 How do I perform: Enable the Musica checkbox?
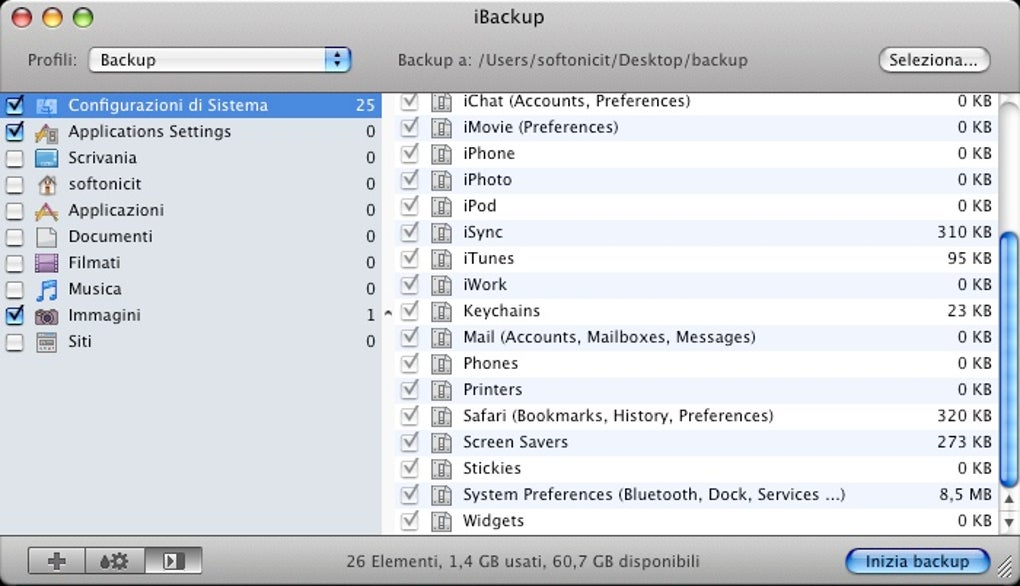pyautogui.click(x=14, y=290)
